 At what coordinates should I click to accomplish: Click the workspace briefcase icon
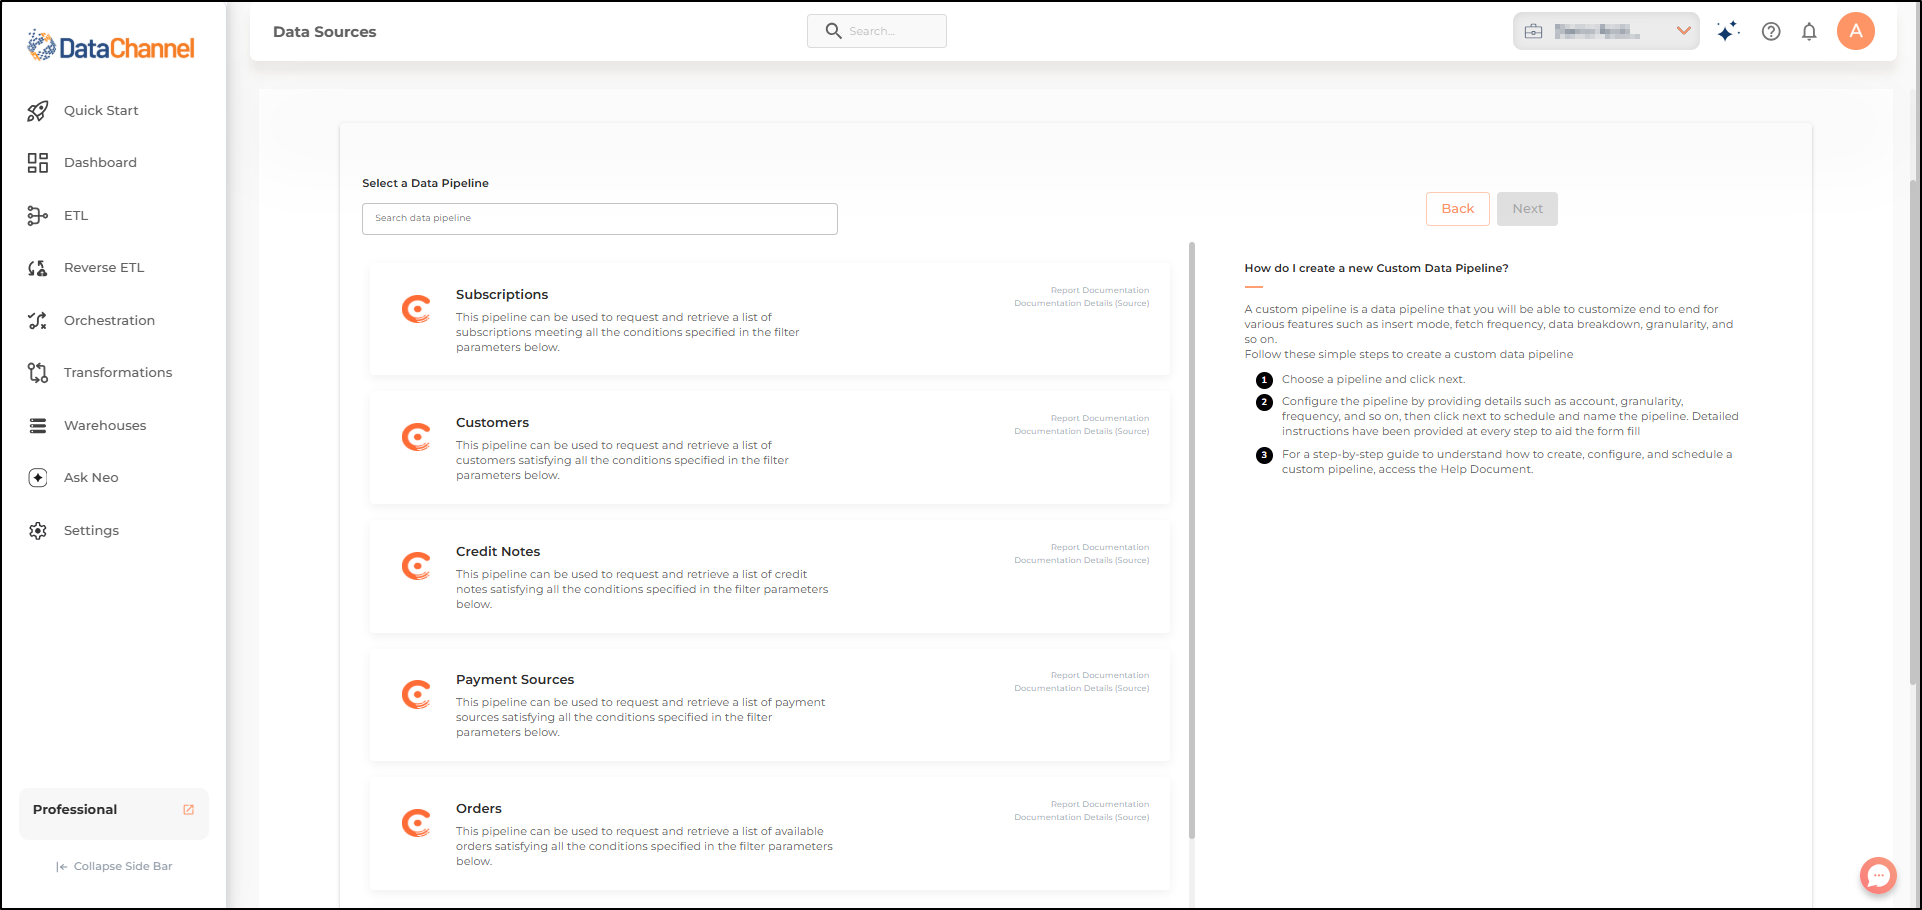click(x=1533, y=32)
